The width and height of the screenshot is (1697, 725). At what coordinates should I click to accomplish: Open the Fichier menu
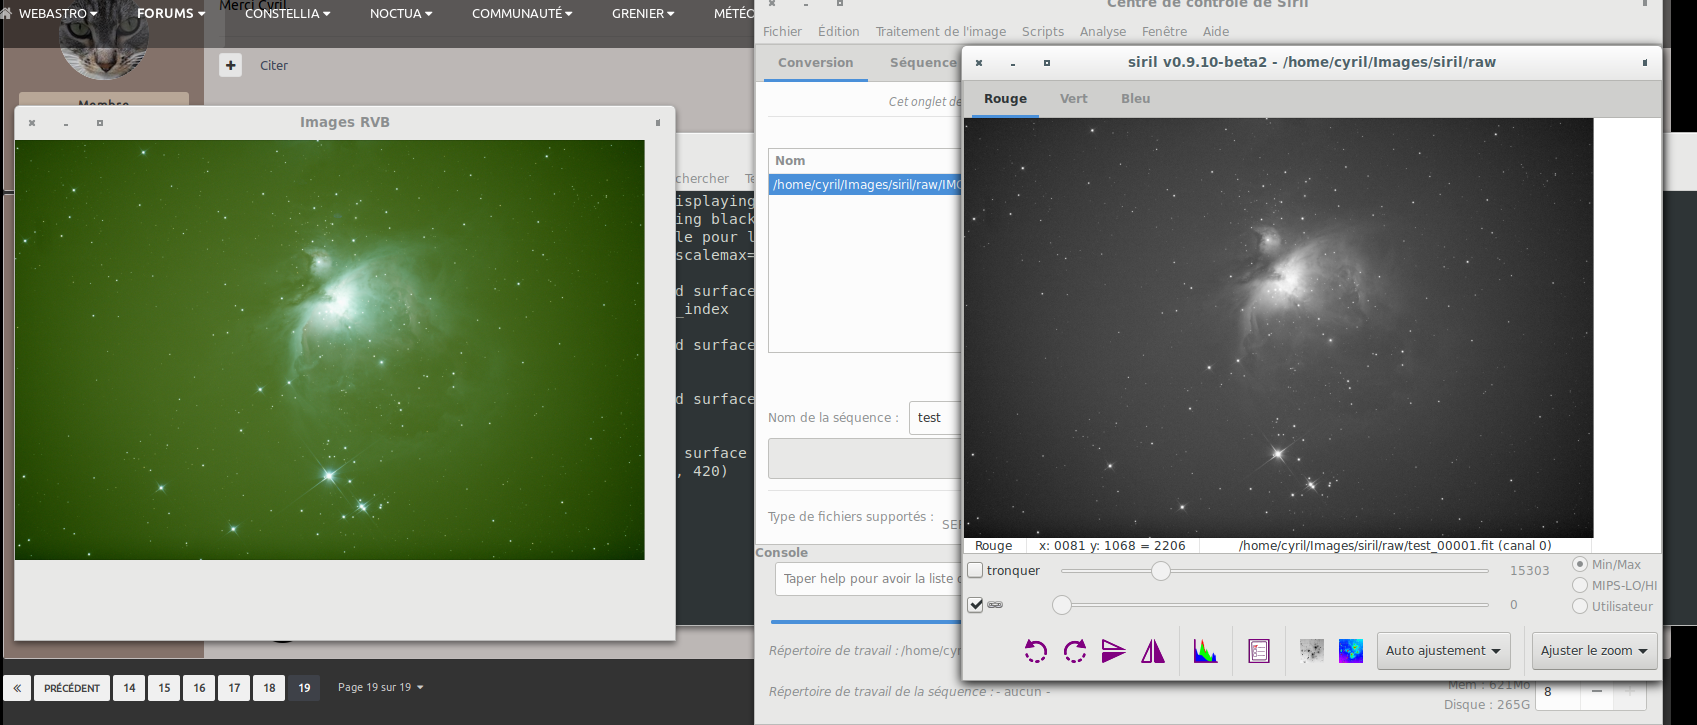coord(782,32)
